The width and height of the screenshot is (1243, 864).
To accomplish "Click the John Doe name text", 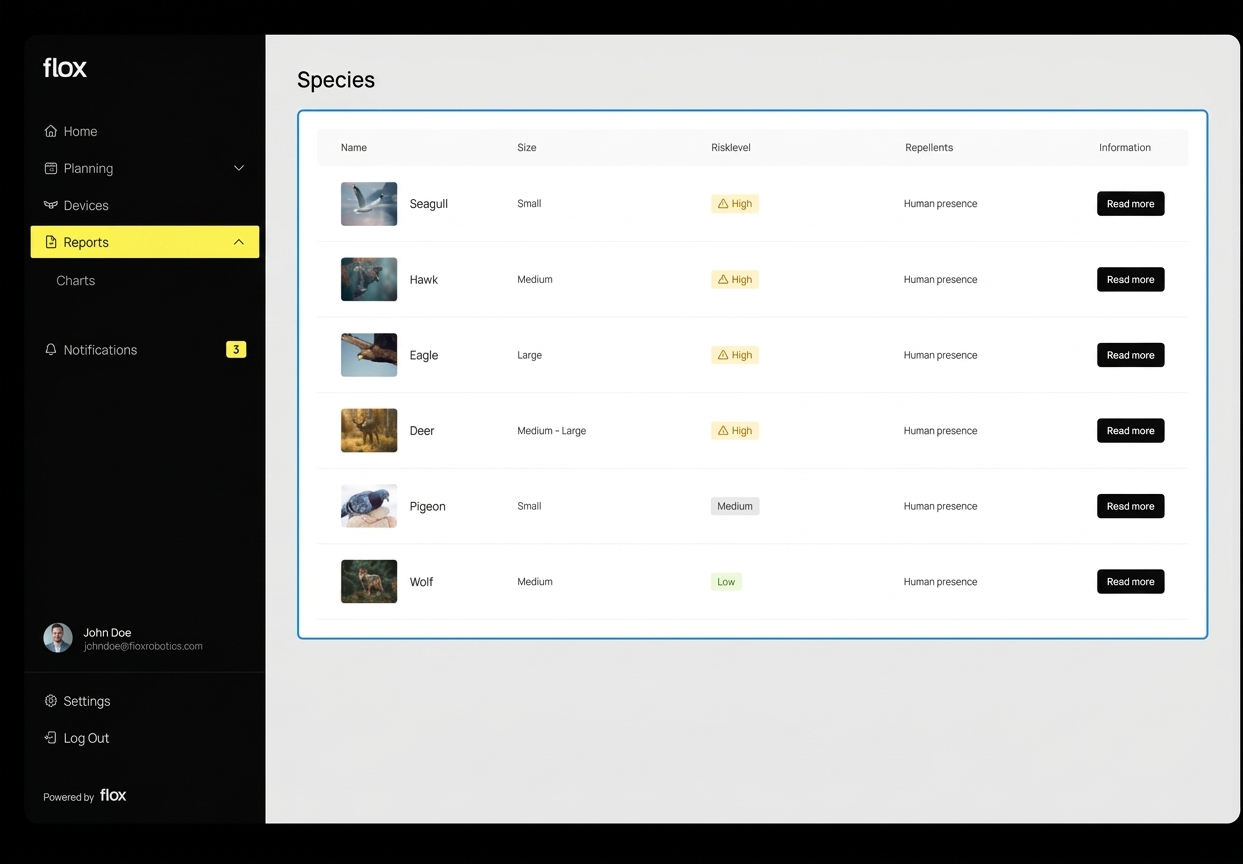I will tap(107, 632).
